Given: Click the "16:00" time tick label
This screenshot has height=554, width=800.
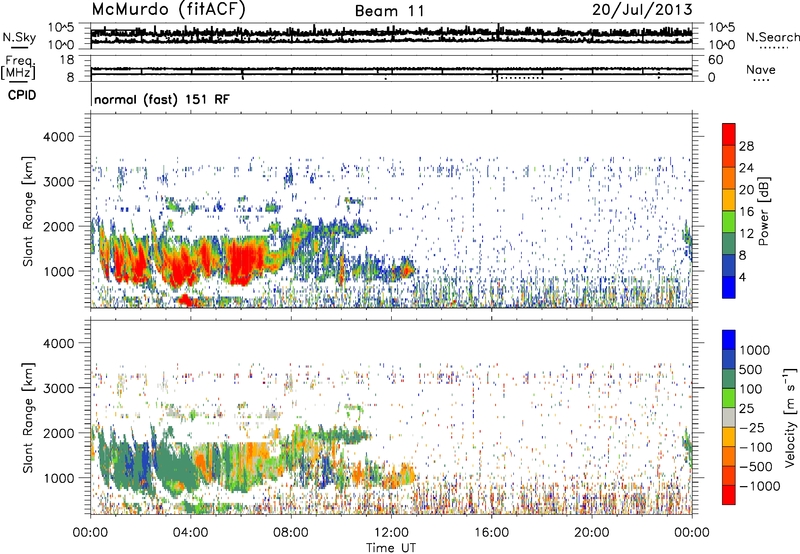Looking at the screenshot, I should click(x=491, y=533).
